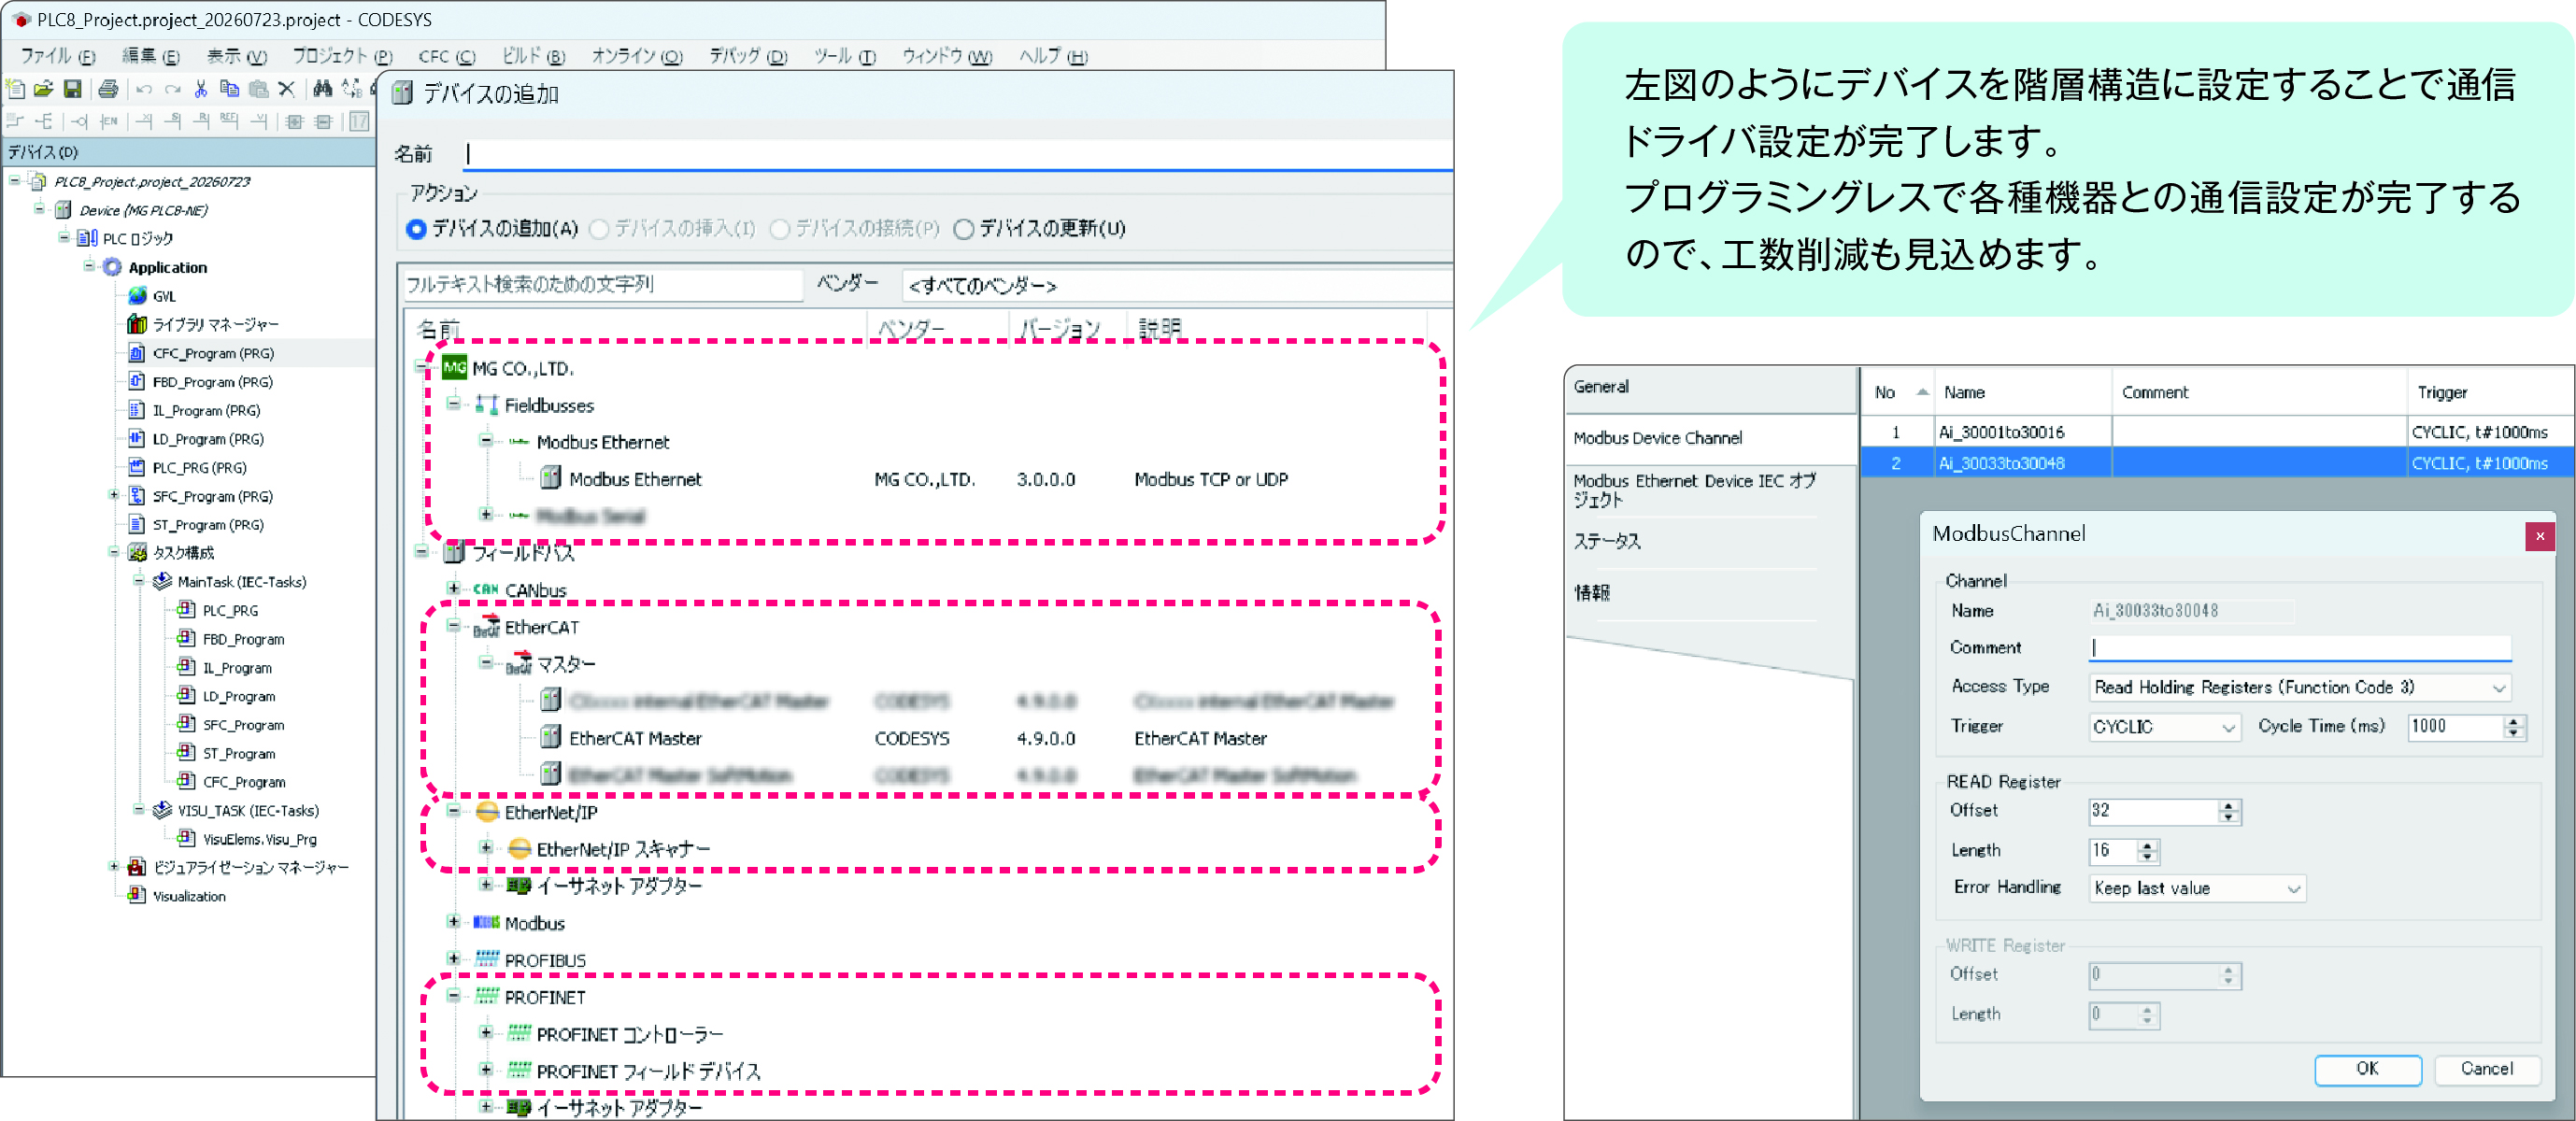Select CFC_Program (PRG) in the device tree
This screenshot has height=1121, width=2576.
212,353
